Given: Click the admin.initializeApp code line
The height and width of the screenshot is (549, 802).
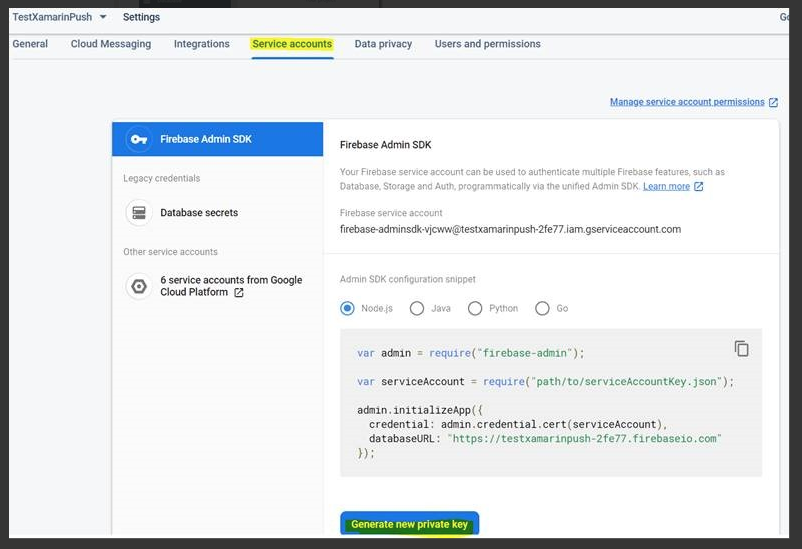Looking at the screenshot, I should 419,410.
